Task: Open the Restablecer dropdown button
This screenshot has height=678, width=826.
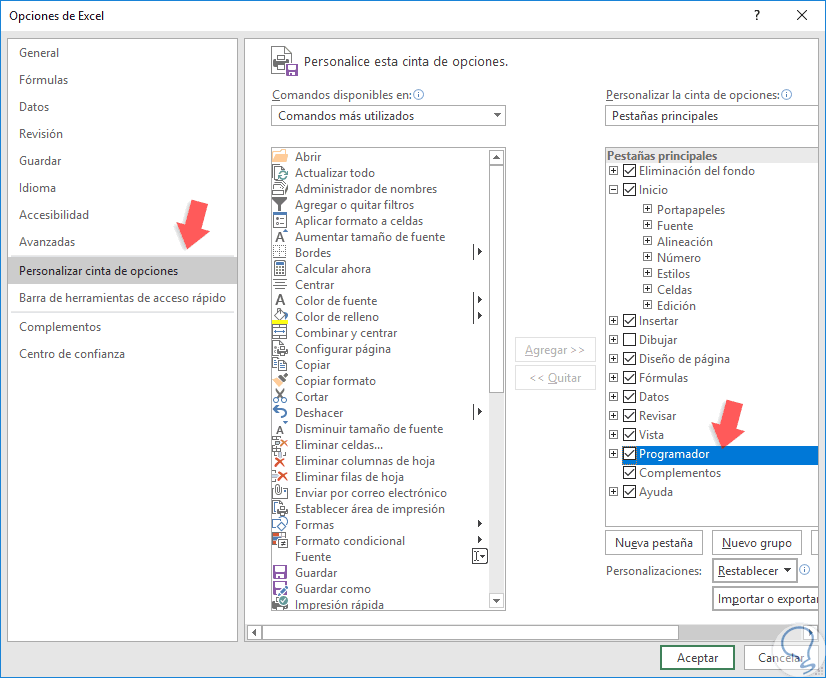Action: 754,571
